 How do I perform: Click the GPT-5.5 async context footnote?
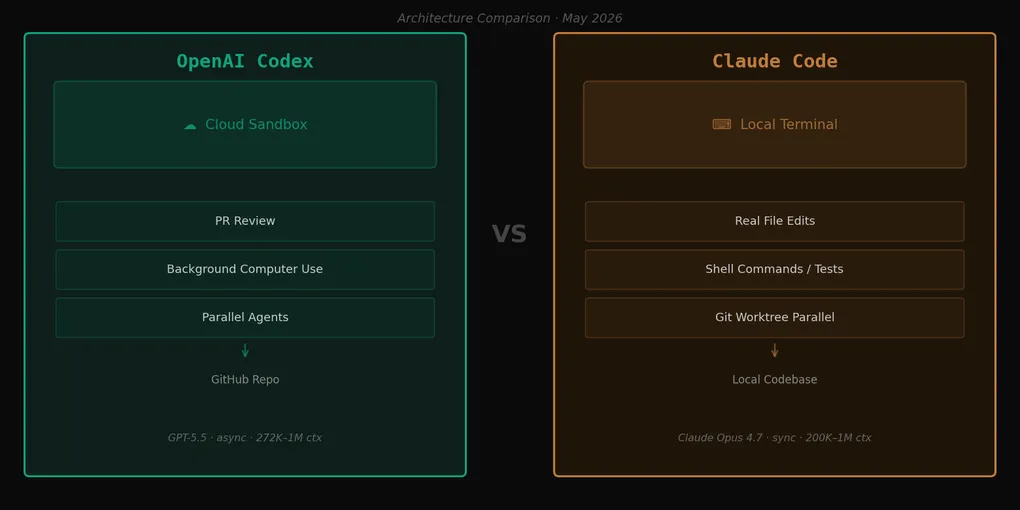[x=245, y=438]
